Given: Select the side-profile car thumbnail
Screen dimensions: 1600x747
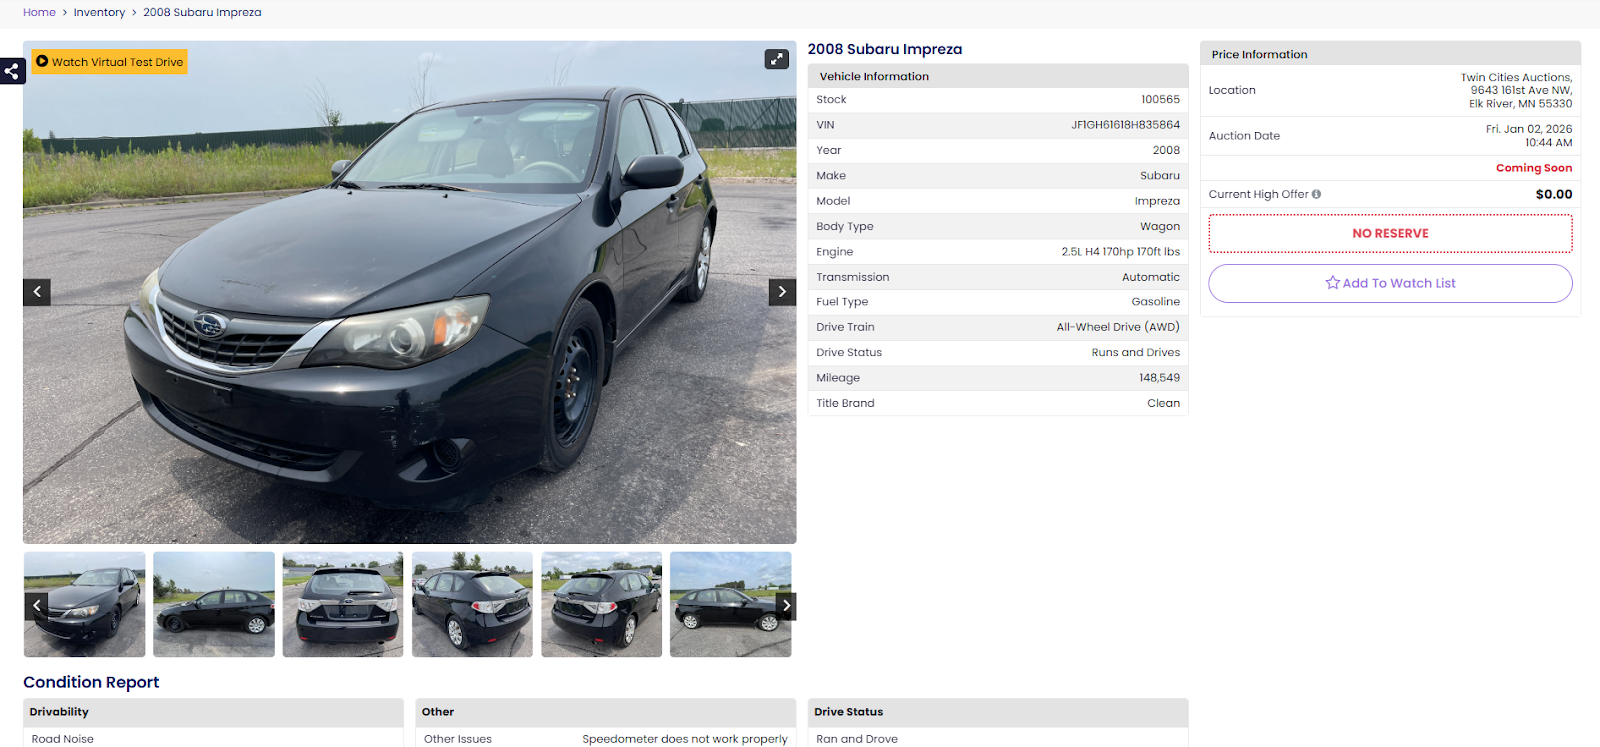Looking at the screenshot, I should [x=214, y=604].
